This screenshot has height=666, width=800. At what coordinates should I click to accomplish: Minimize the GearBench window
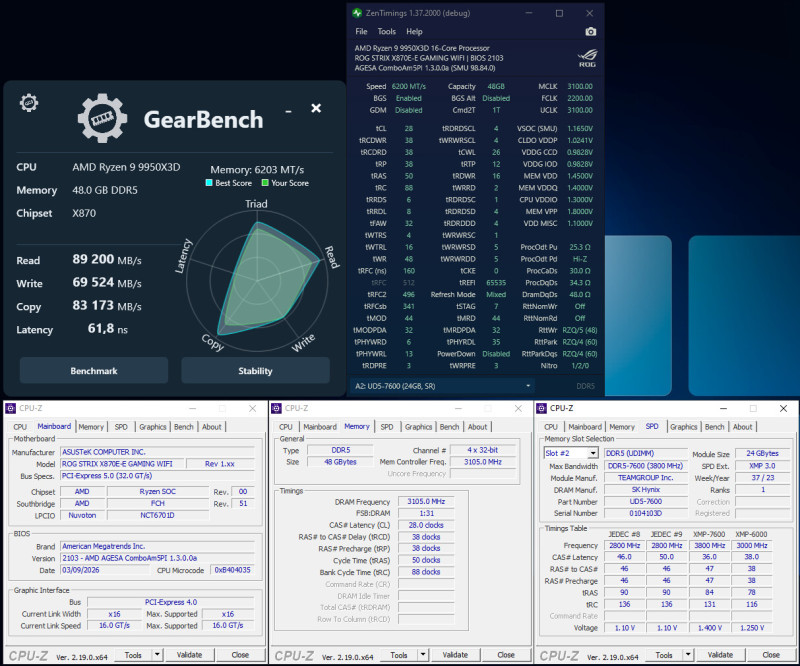tap(288, 111)
